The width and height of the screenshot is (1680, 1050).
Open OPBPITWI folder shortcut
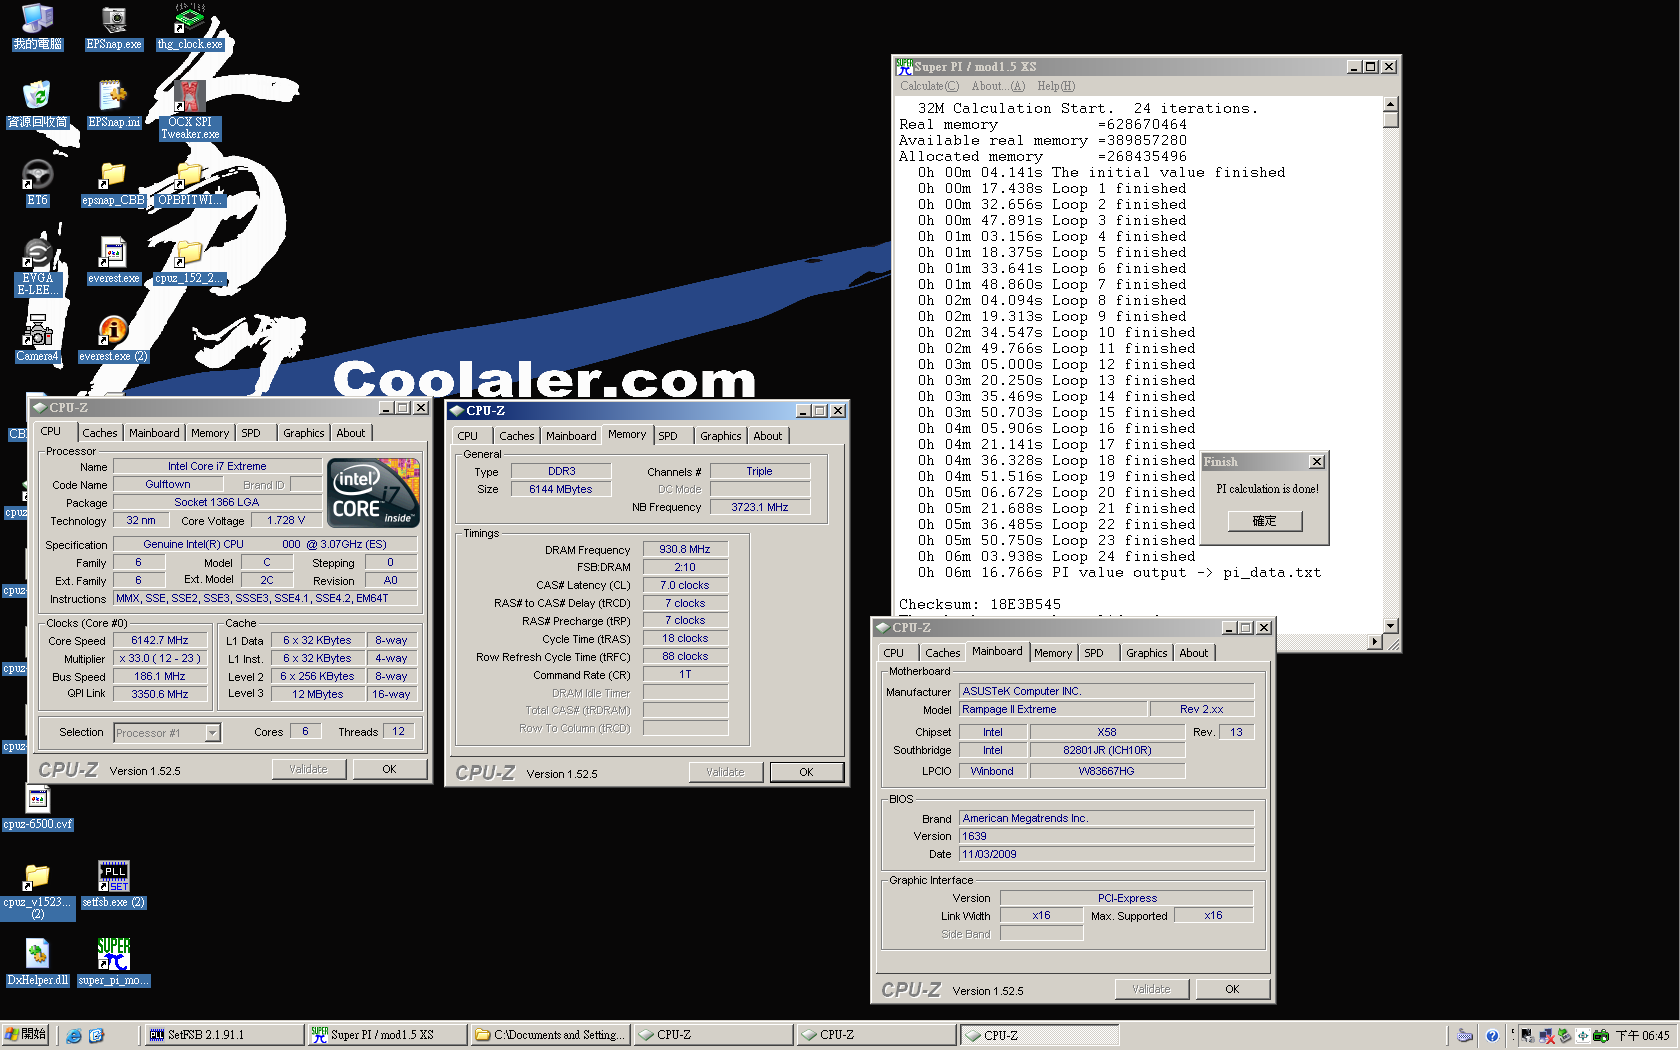[x=190, y=183]
